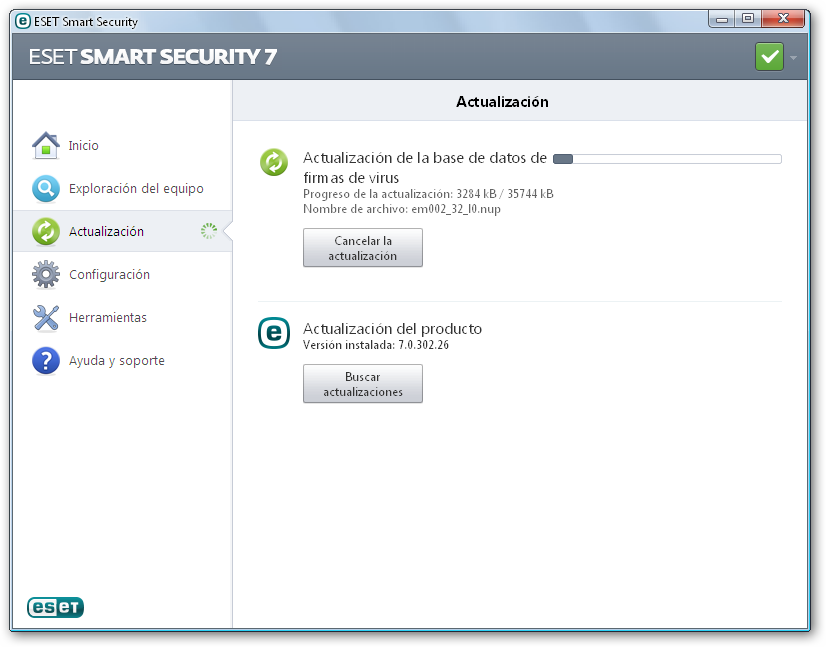Click the Actualización de la base de datos heading

pos(425,168)
